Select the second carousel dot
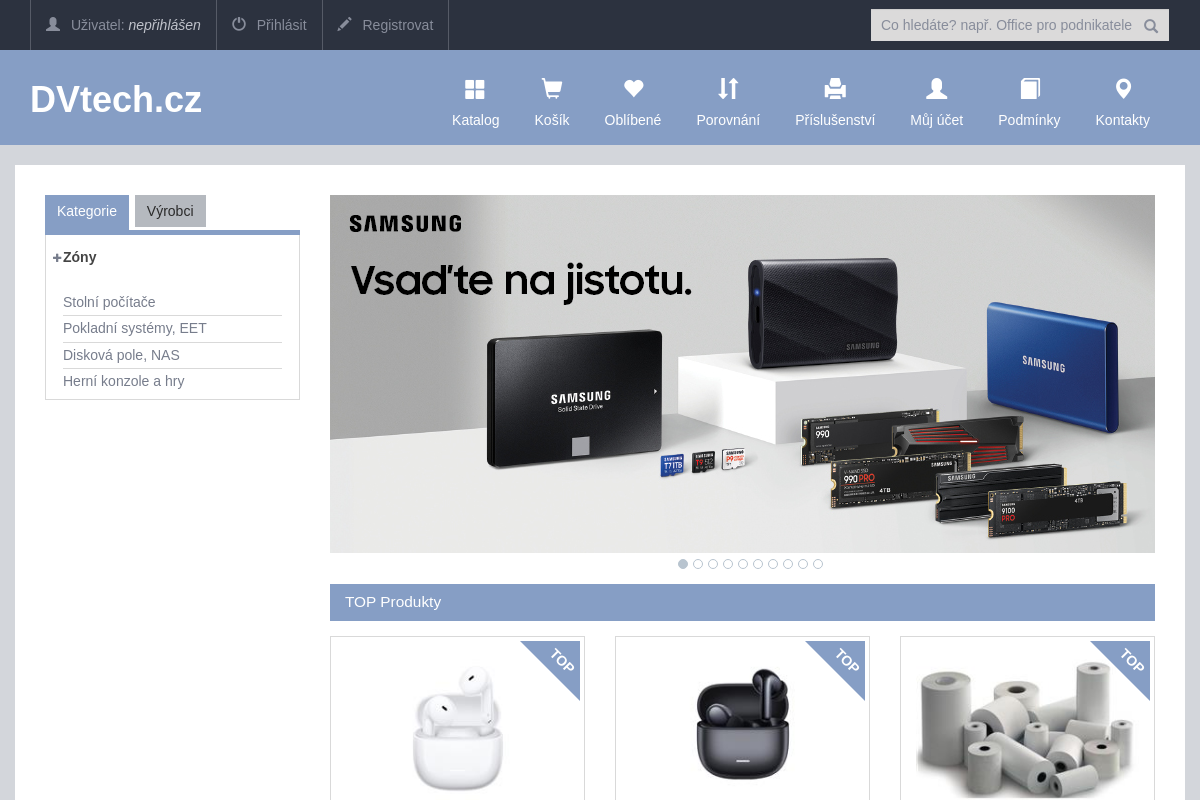The width and height of the screenshot is (1200, 800). click(x=698, y=564)
